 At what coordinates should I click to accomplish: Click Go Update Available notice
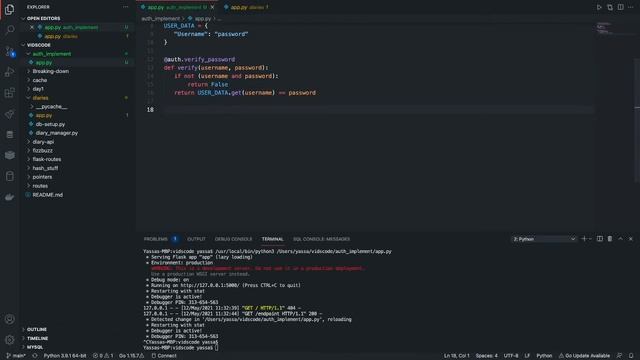[x=584, y=356]
